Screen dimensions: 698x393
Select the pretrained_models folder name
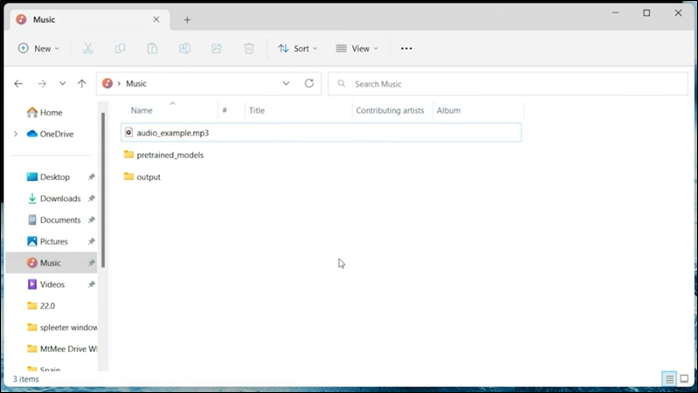pyautogui.click(x=170, y=155)
